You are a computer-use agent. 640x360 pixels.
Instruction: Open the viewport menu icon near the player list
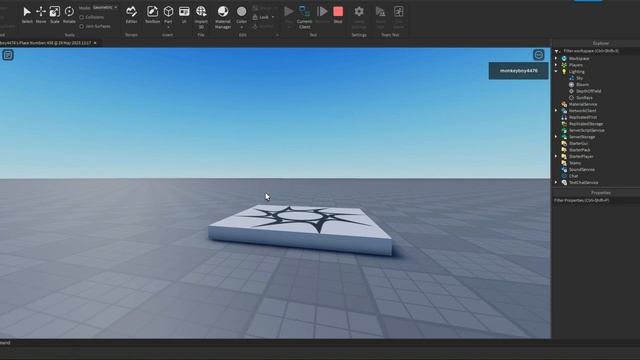pos(539,55)
